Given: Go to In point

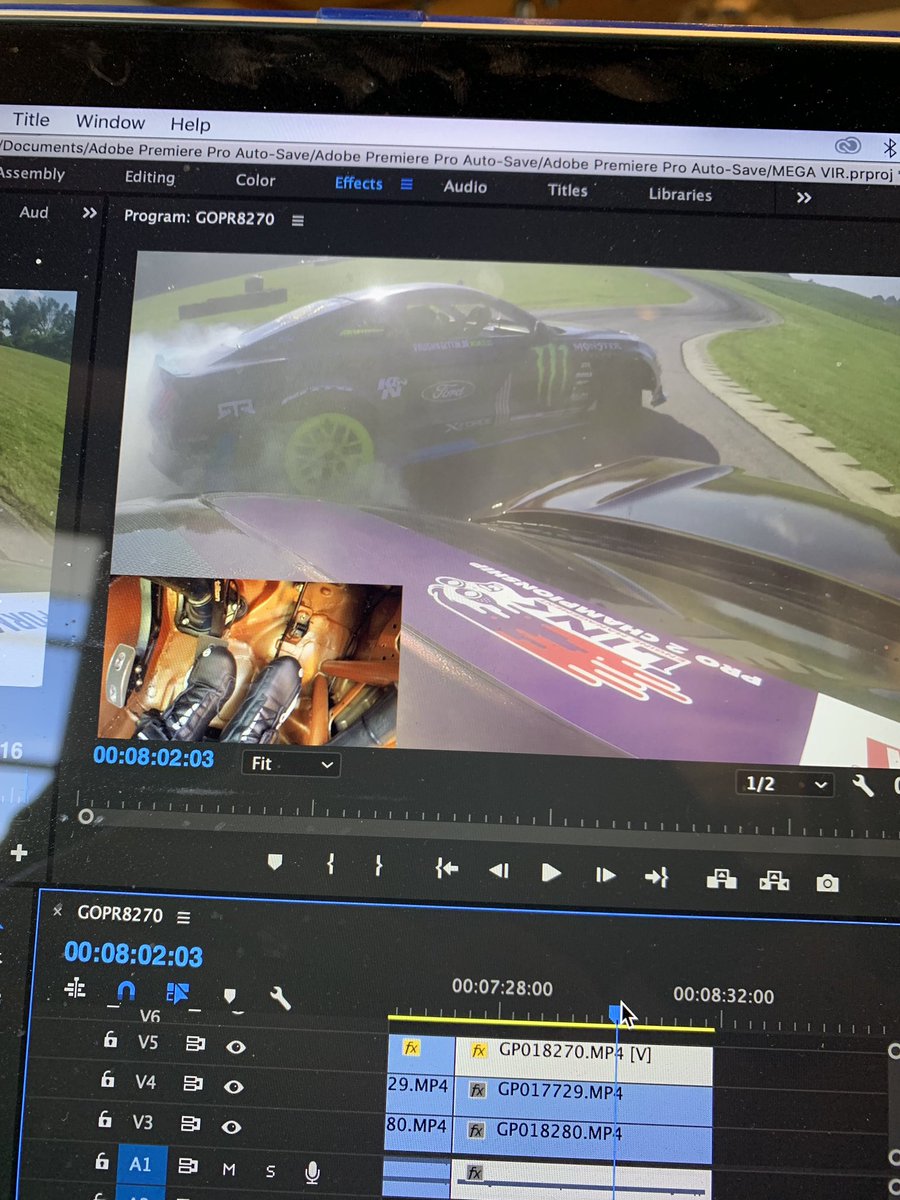Looking at the screenshot, I should point(446,869).
